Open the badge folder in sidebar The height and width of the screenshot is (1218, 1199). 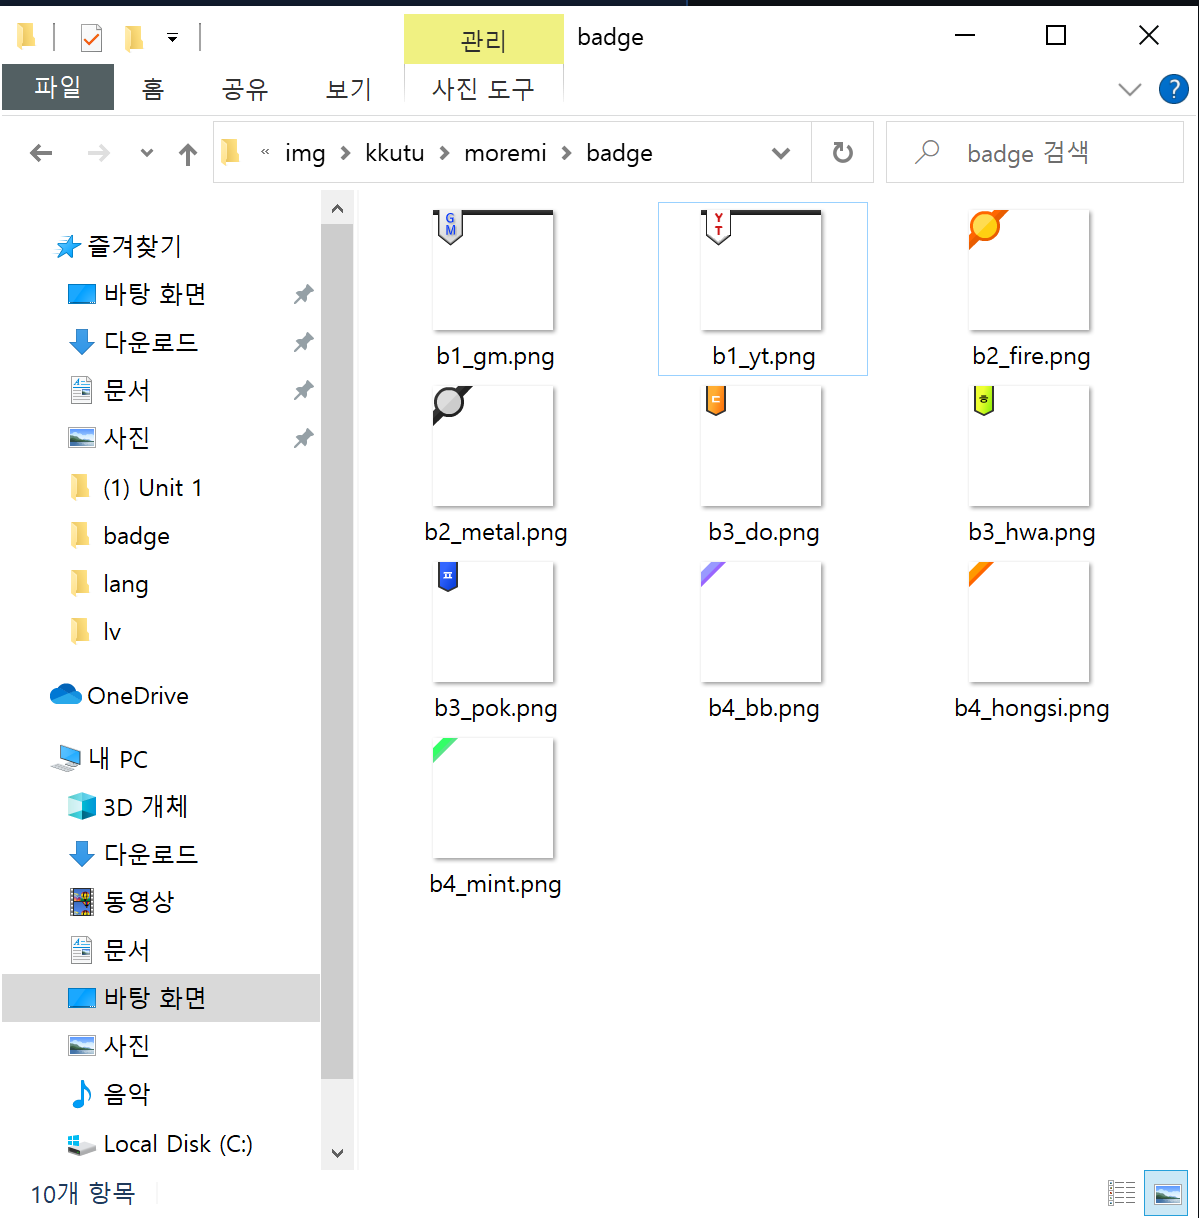pyautogui.click(x=121, y=536)
